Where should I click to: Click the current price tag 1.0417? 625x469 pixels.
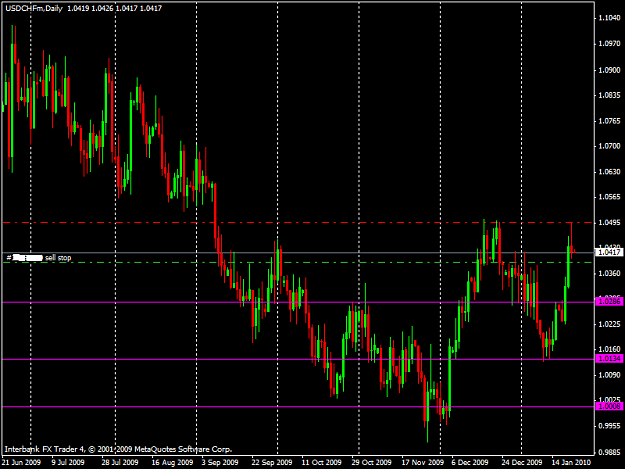point(609,252)
